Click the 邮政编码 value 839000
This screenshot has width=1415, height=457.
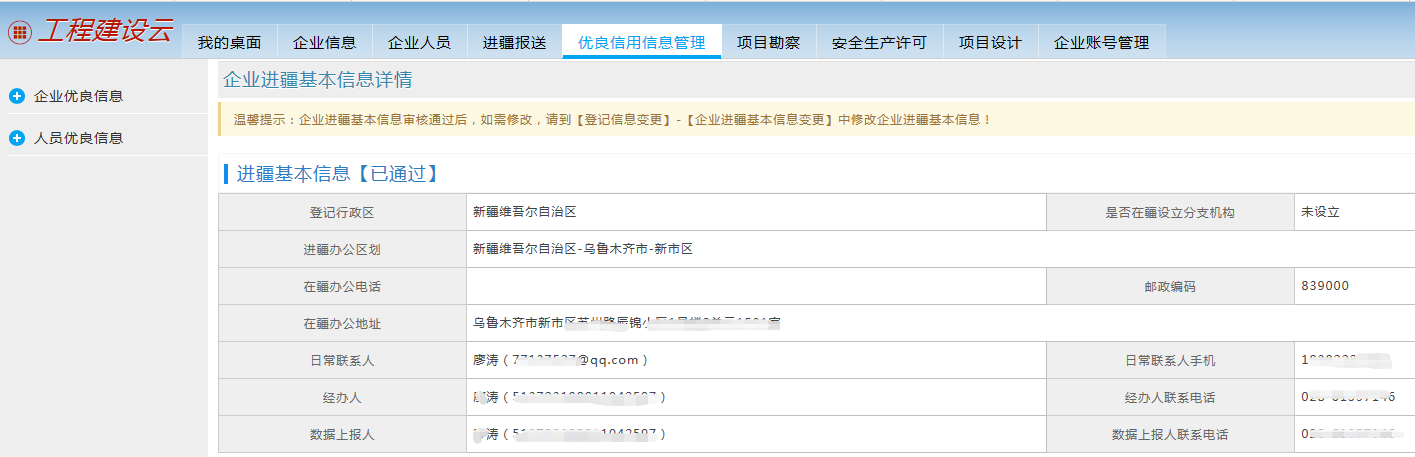pyautogui.click(x=1325, y=286)
